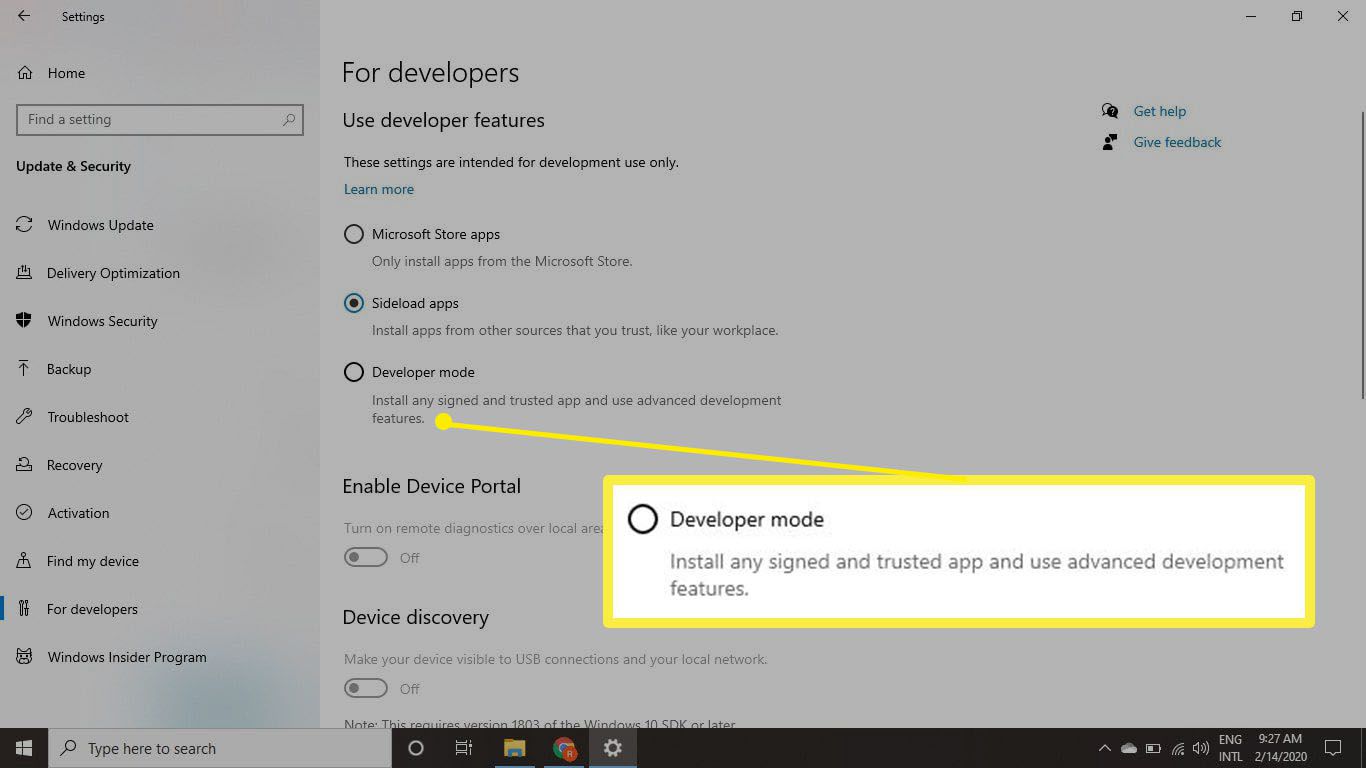
Task: Open the Windows Security page
Action: tap(103, 321)
